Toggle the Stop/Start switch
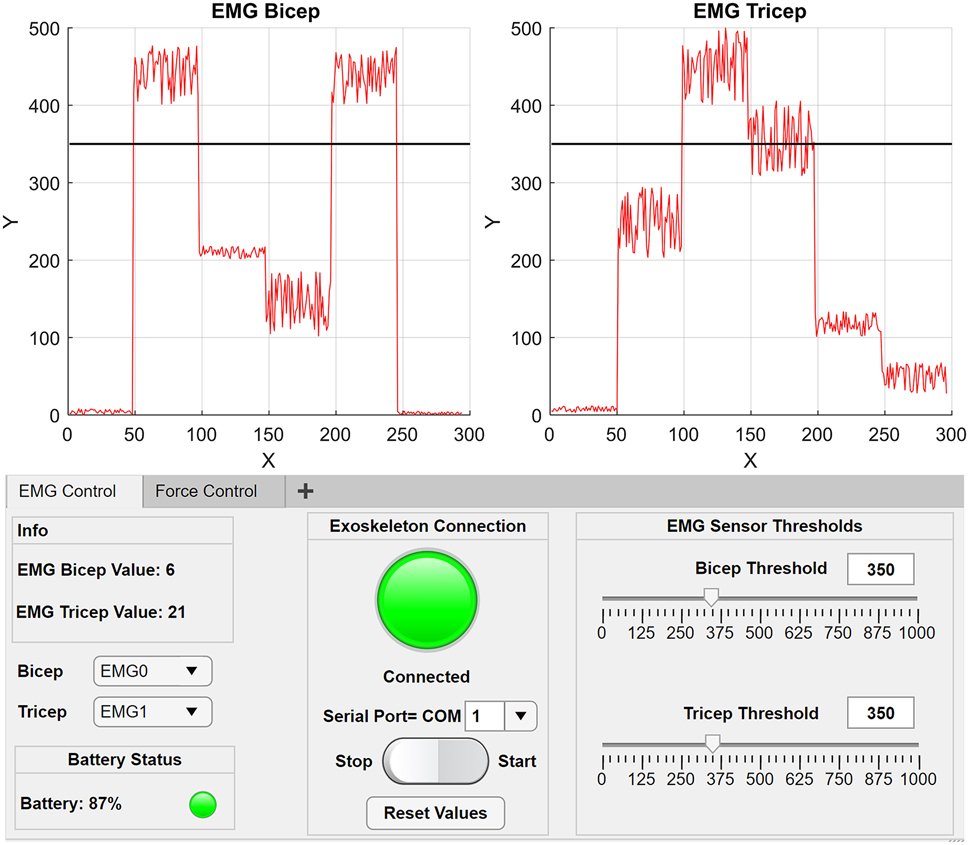Screen dimensions: 969x845 (x=436, y=762)
